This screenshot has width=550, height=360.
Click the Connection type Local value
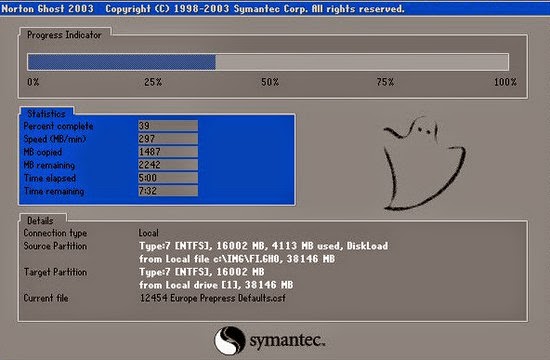pyautogui.click(x=148, y=233)
